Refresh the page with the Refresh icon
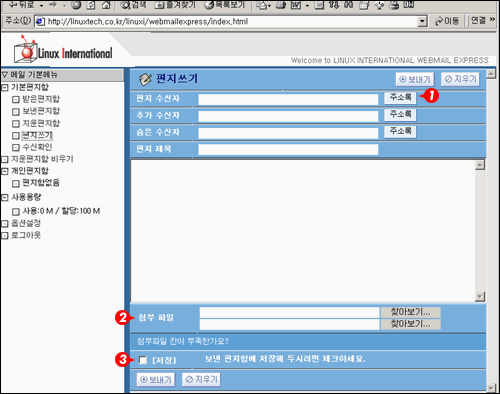The image size is (500, 394). pyautogui.click(x=91, y=5)
